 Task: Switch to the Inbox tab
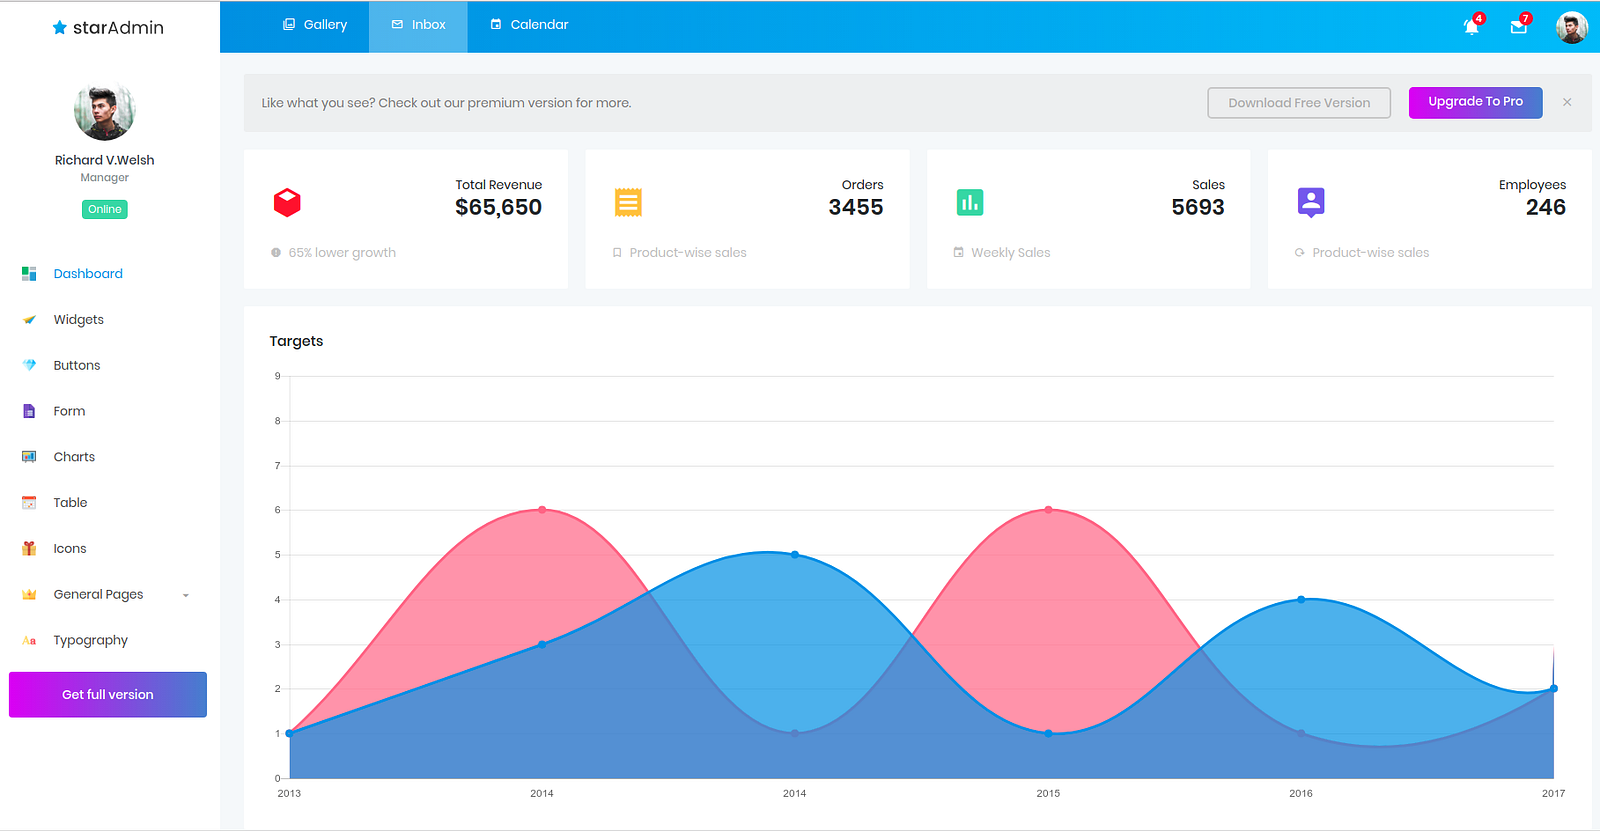point(418,25)
